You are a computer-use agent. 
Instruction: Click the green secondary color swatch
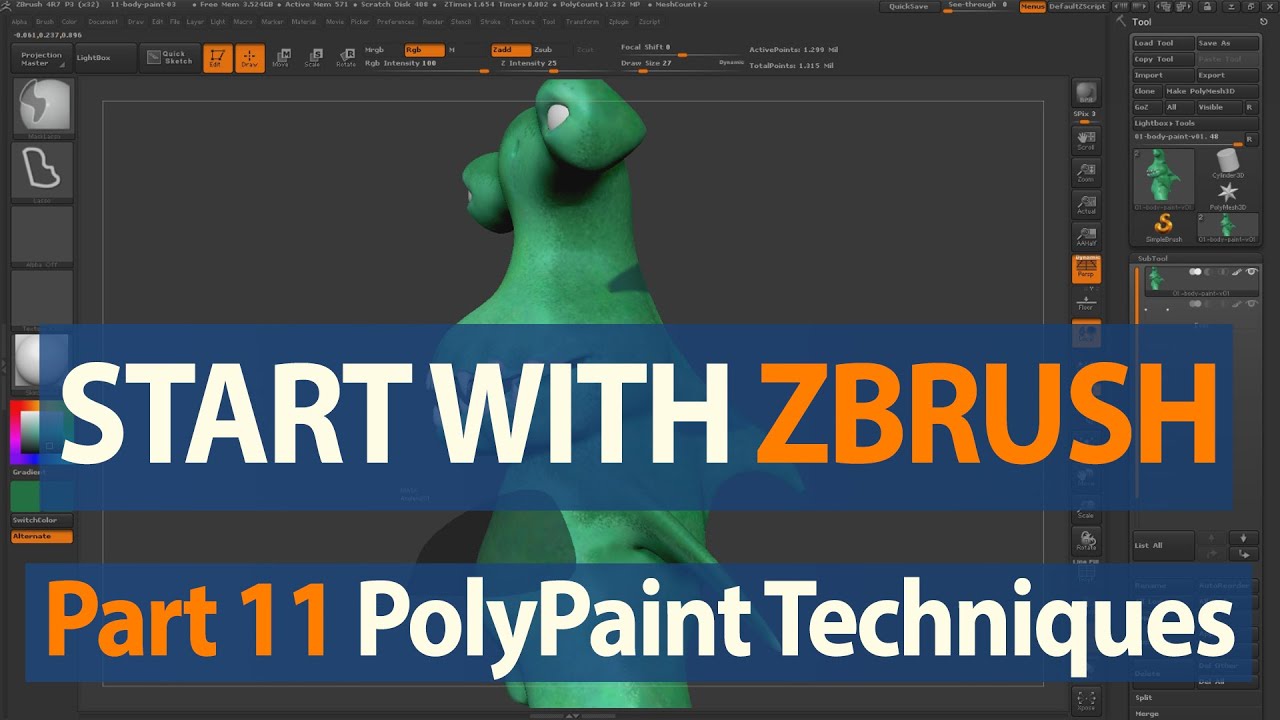click(42, 496)
